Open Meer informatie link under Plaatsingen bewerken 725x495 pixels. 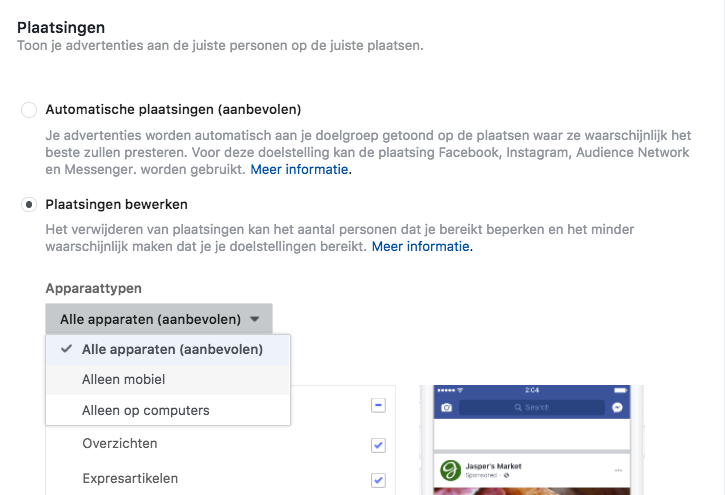(x=421, y=247)
